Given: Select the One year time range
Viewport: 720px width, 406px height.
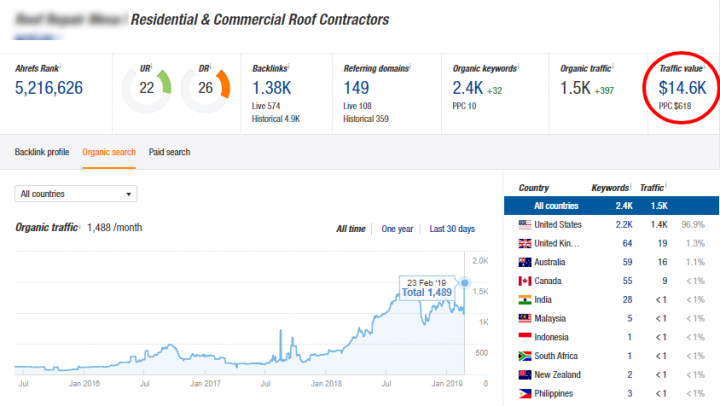Looking at the screenshot, I should (x=398, y=229).
